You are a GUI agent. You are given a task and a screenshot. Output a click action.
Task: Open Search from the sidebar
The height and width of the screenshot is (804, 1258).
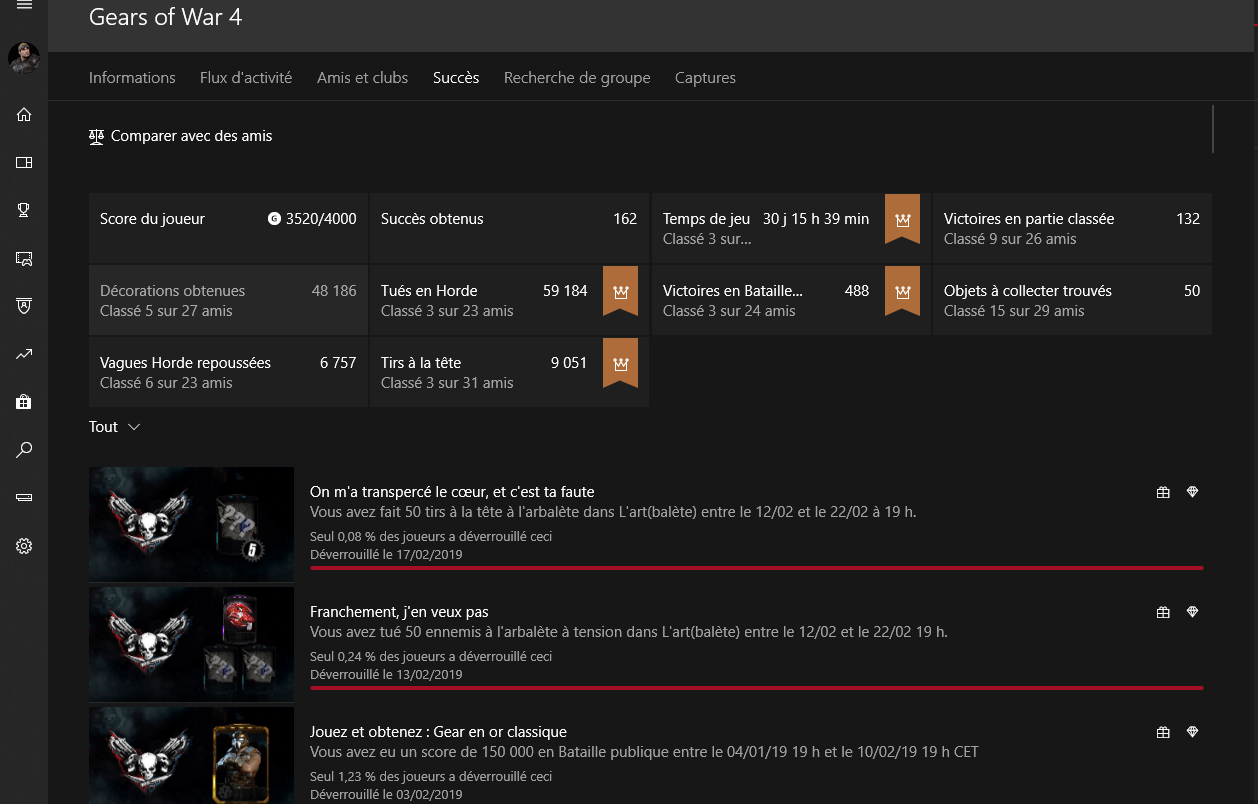pyautogui.click(x=24, y=450)
